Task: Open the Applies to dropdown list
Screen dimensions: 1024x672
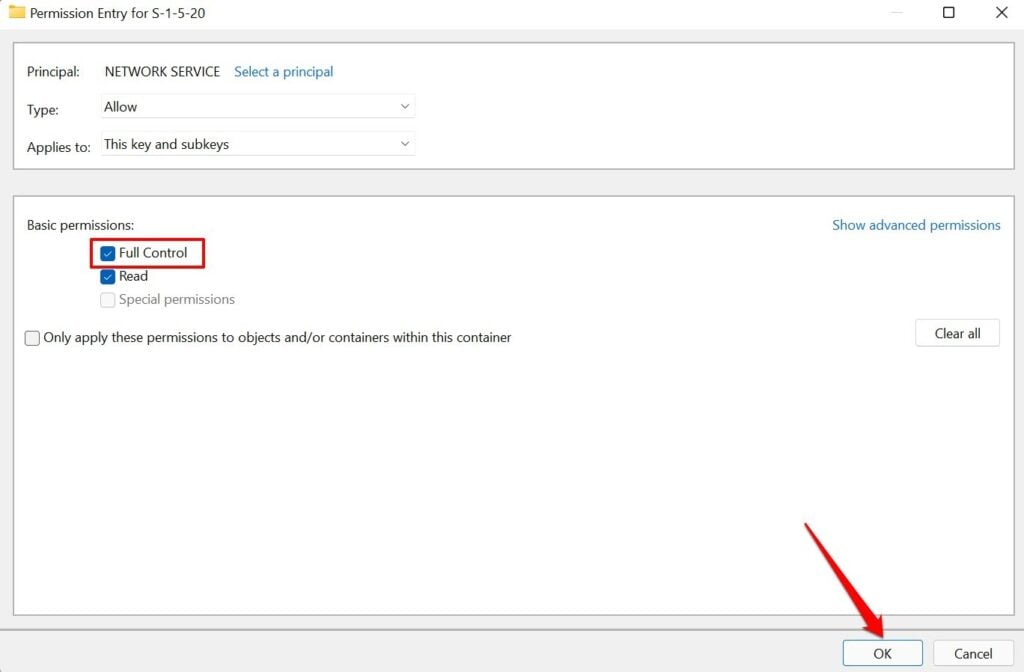Action: [x=258, y=144]
